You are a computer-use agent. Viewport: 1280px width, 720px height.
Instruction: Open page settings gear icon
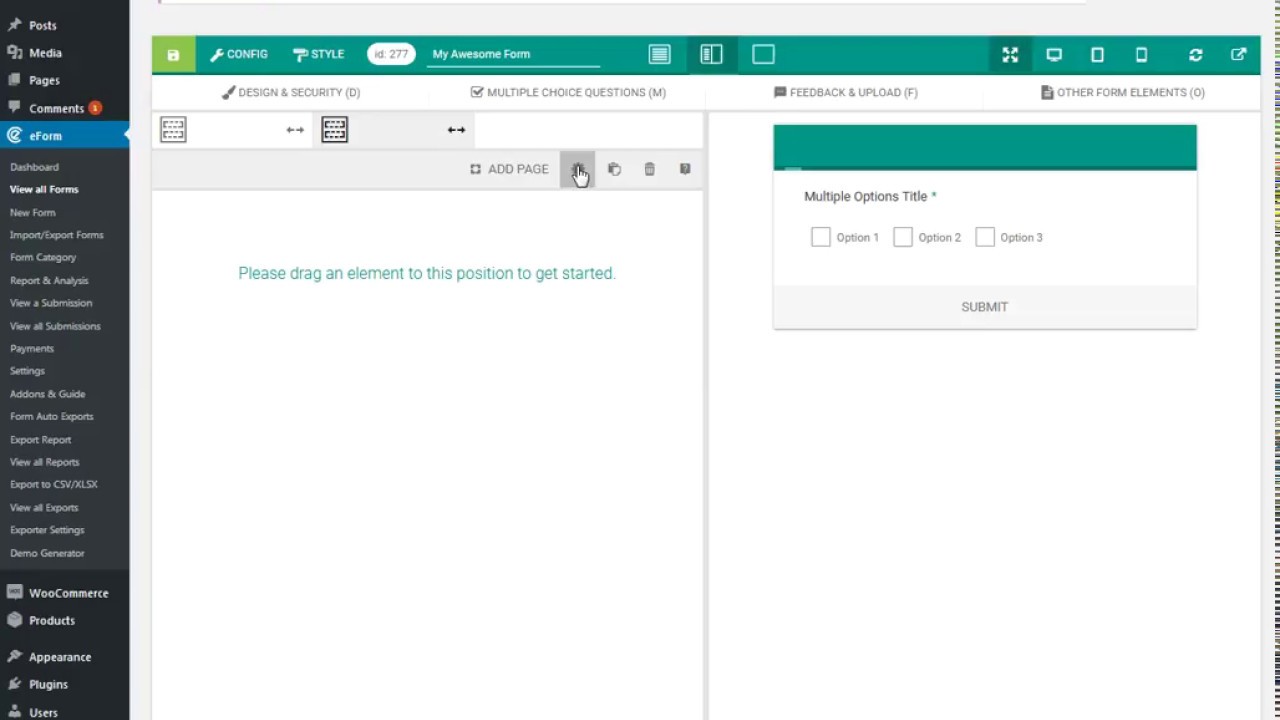pos(577,170)
